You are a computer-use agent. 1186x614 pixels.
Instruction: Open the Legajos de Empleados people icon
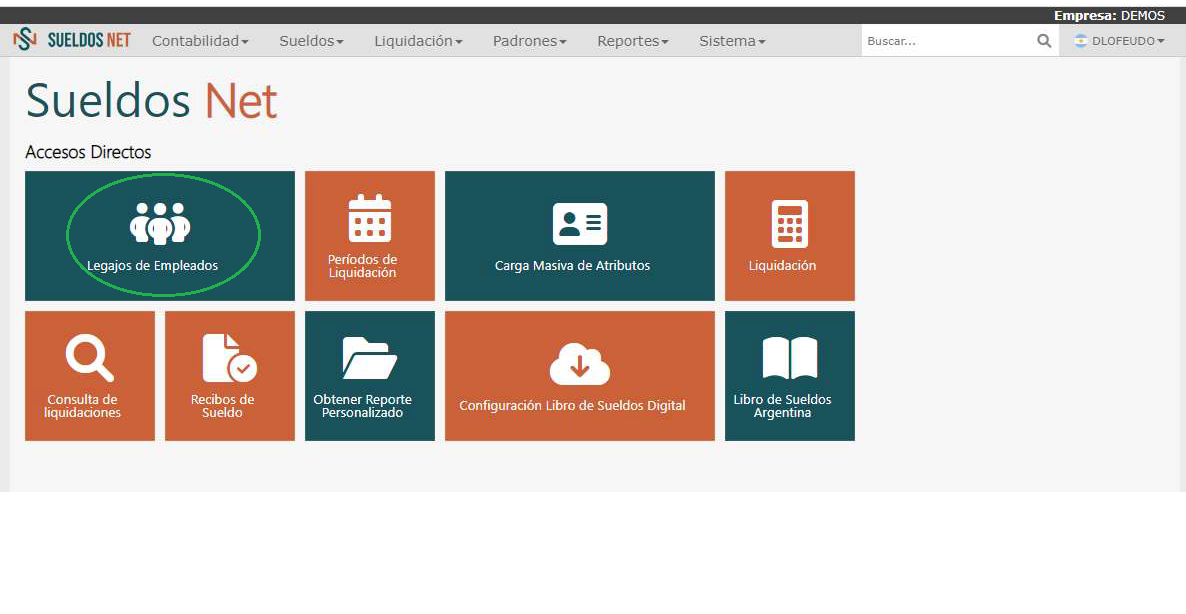(160, 223)
